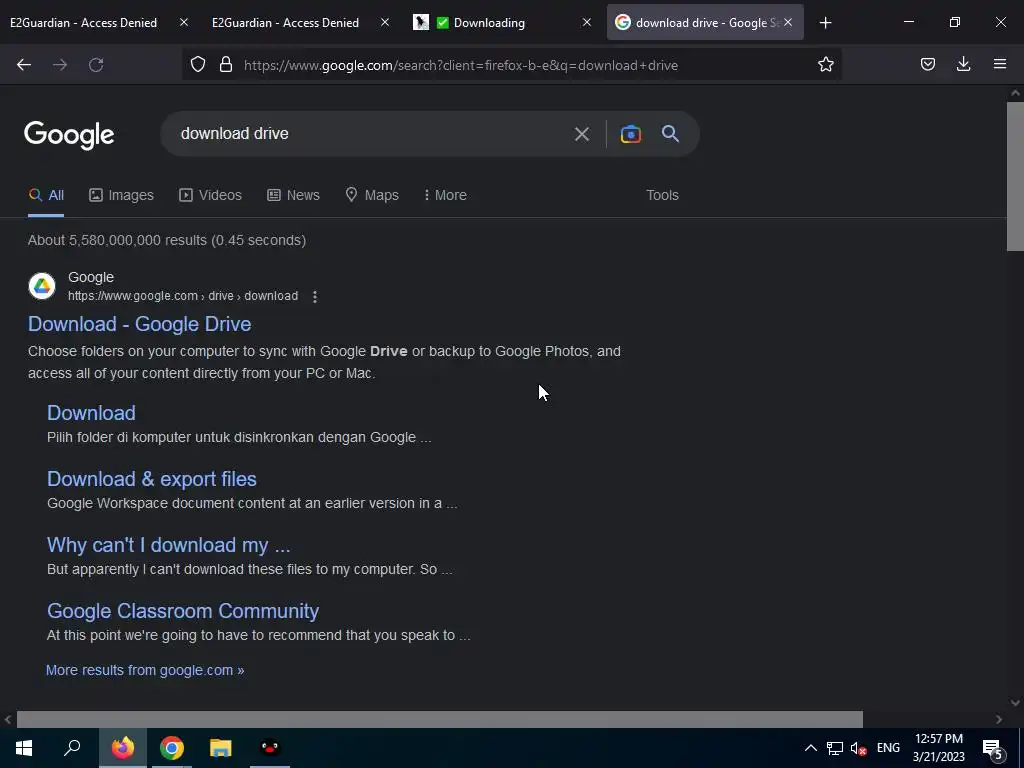Open the notification center icon
The width and height of the screenshot is (1024, 768).
(993, 748)
